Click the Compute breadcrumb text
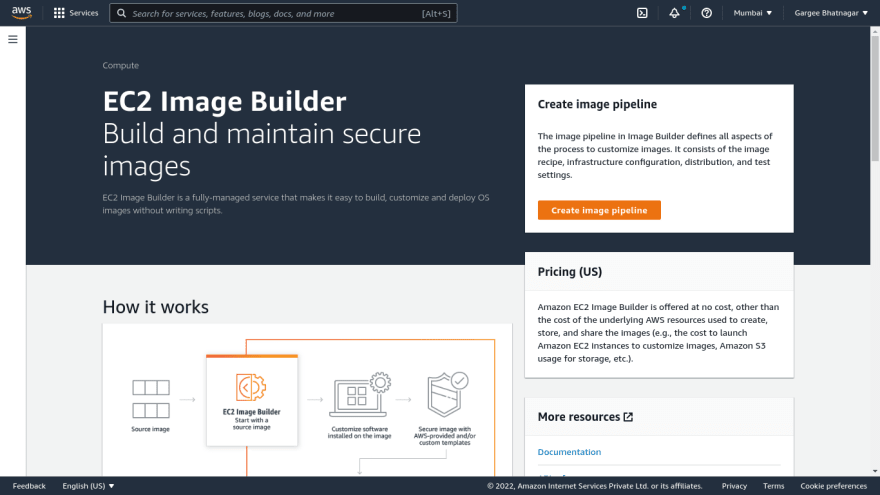Viewport: 880px width, 495px height. pyautogui.click(x=121, y=66)
